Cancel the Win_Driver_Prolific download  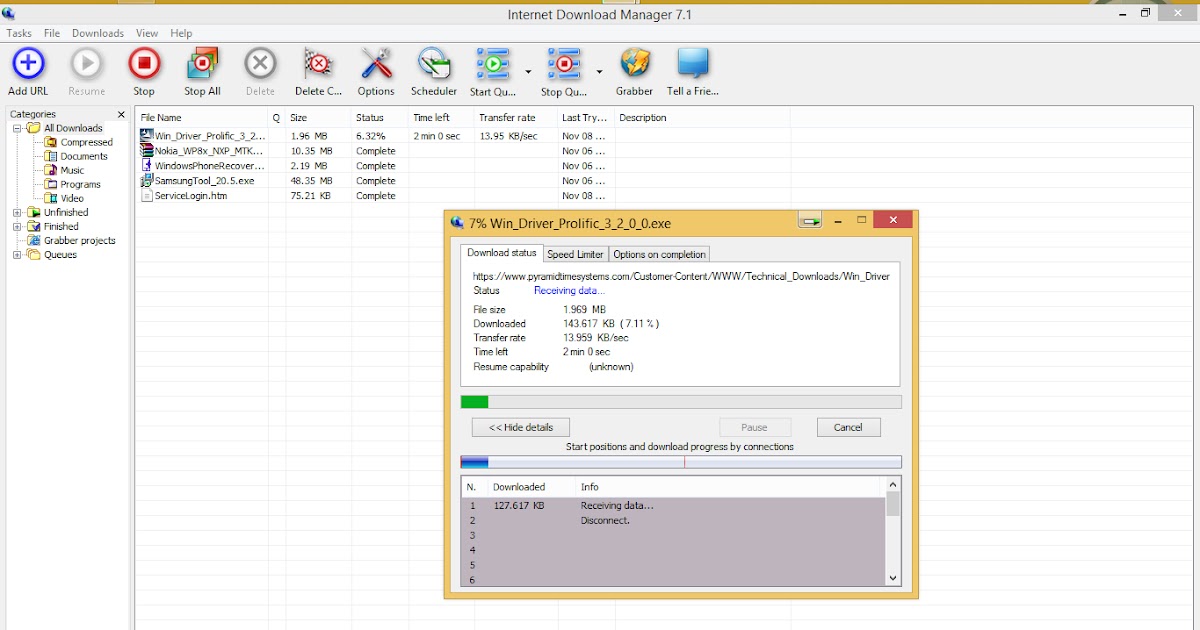[x=848, y=427]
